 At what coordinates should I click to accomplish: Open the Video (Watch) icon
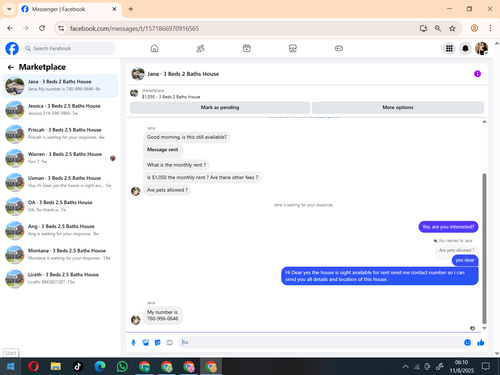[247, 49]
